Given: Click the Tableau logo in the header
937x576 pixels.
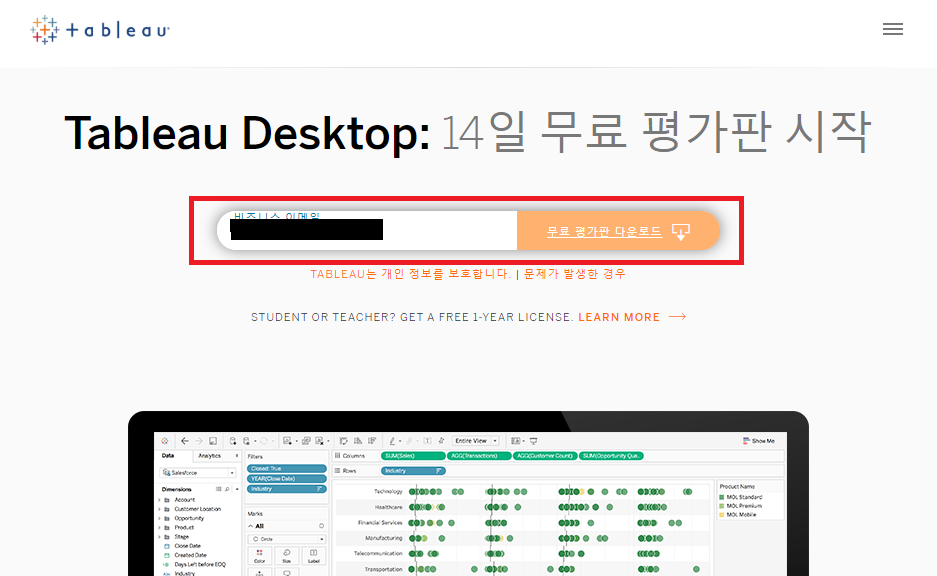Looking at the screenshot, I should pos(100,30).
